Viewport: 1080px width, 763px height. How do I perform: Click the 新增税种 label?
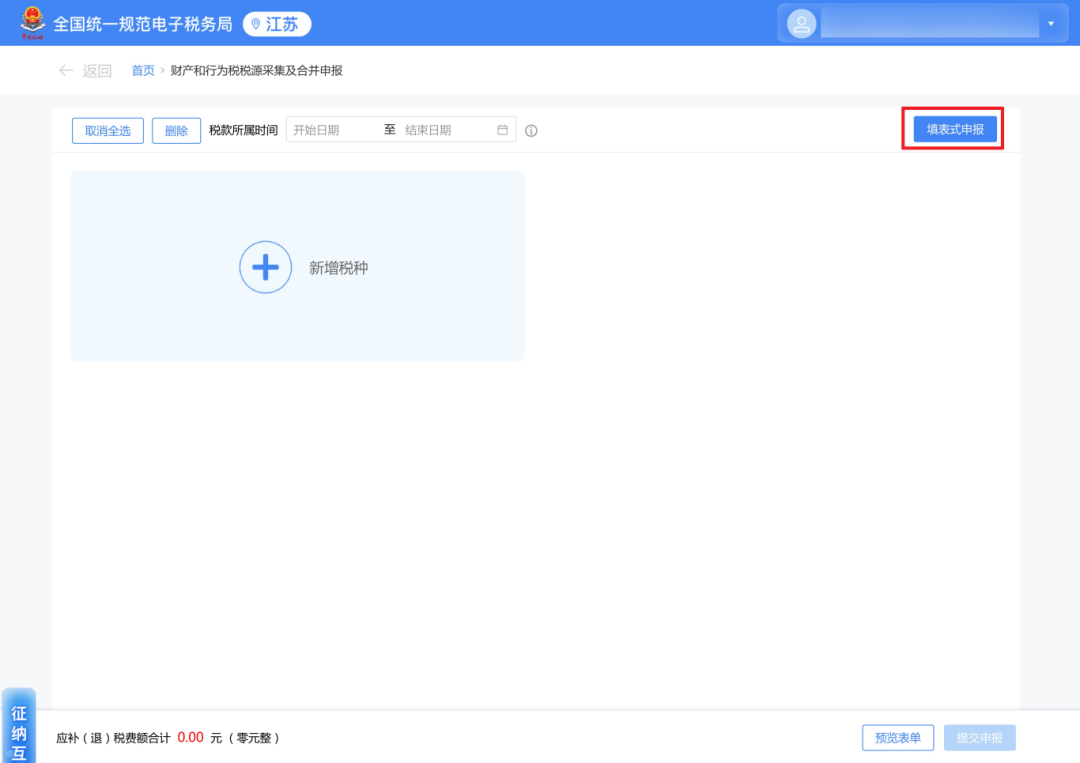click(338, 268)
